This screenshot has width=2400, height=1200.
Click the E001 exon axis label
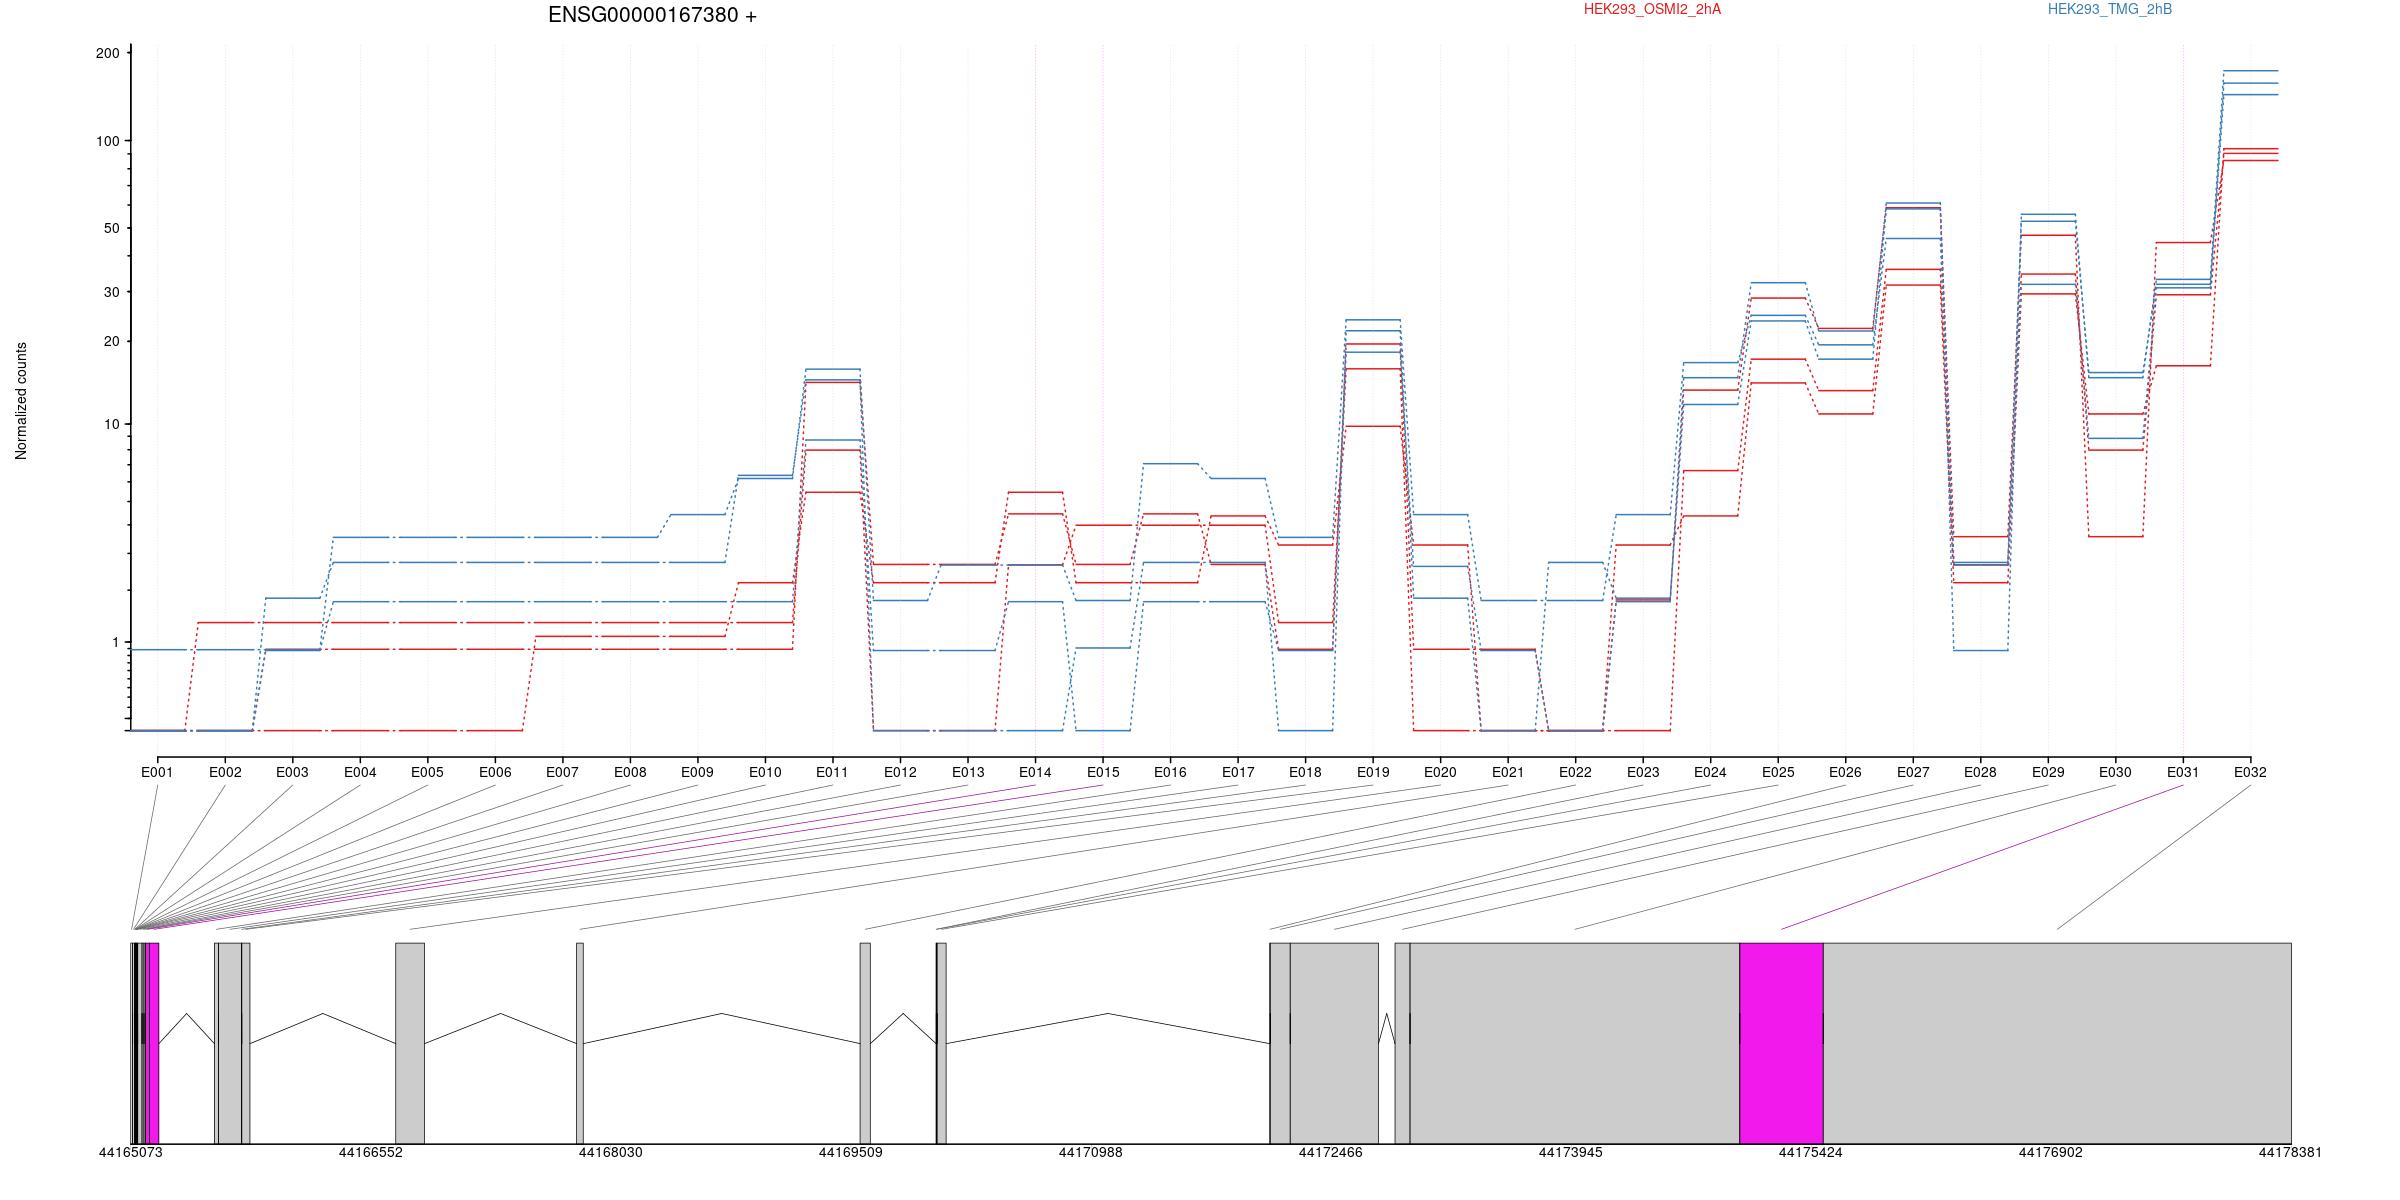pos(157,772)
